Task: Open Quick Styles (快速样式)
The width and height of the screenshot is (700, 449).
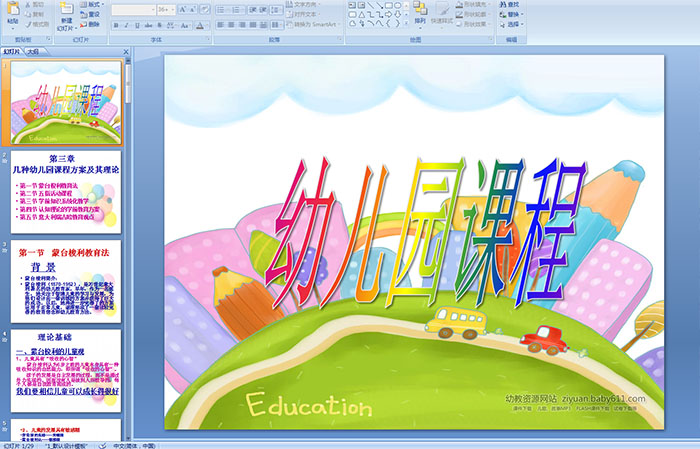Action: [442, 13]
